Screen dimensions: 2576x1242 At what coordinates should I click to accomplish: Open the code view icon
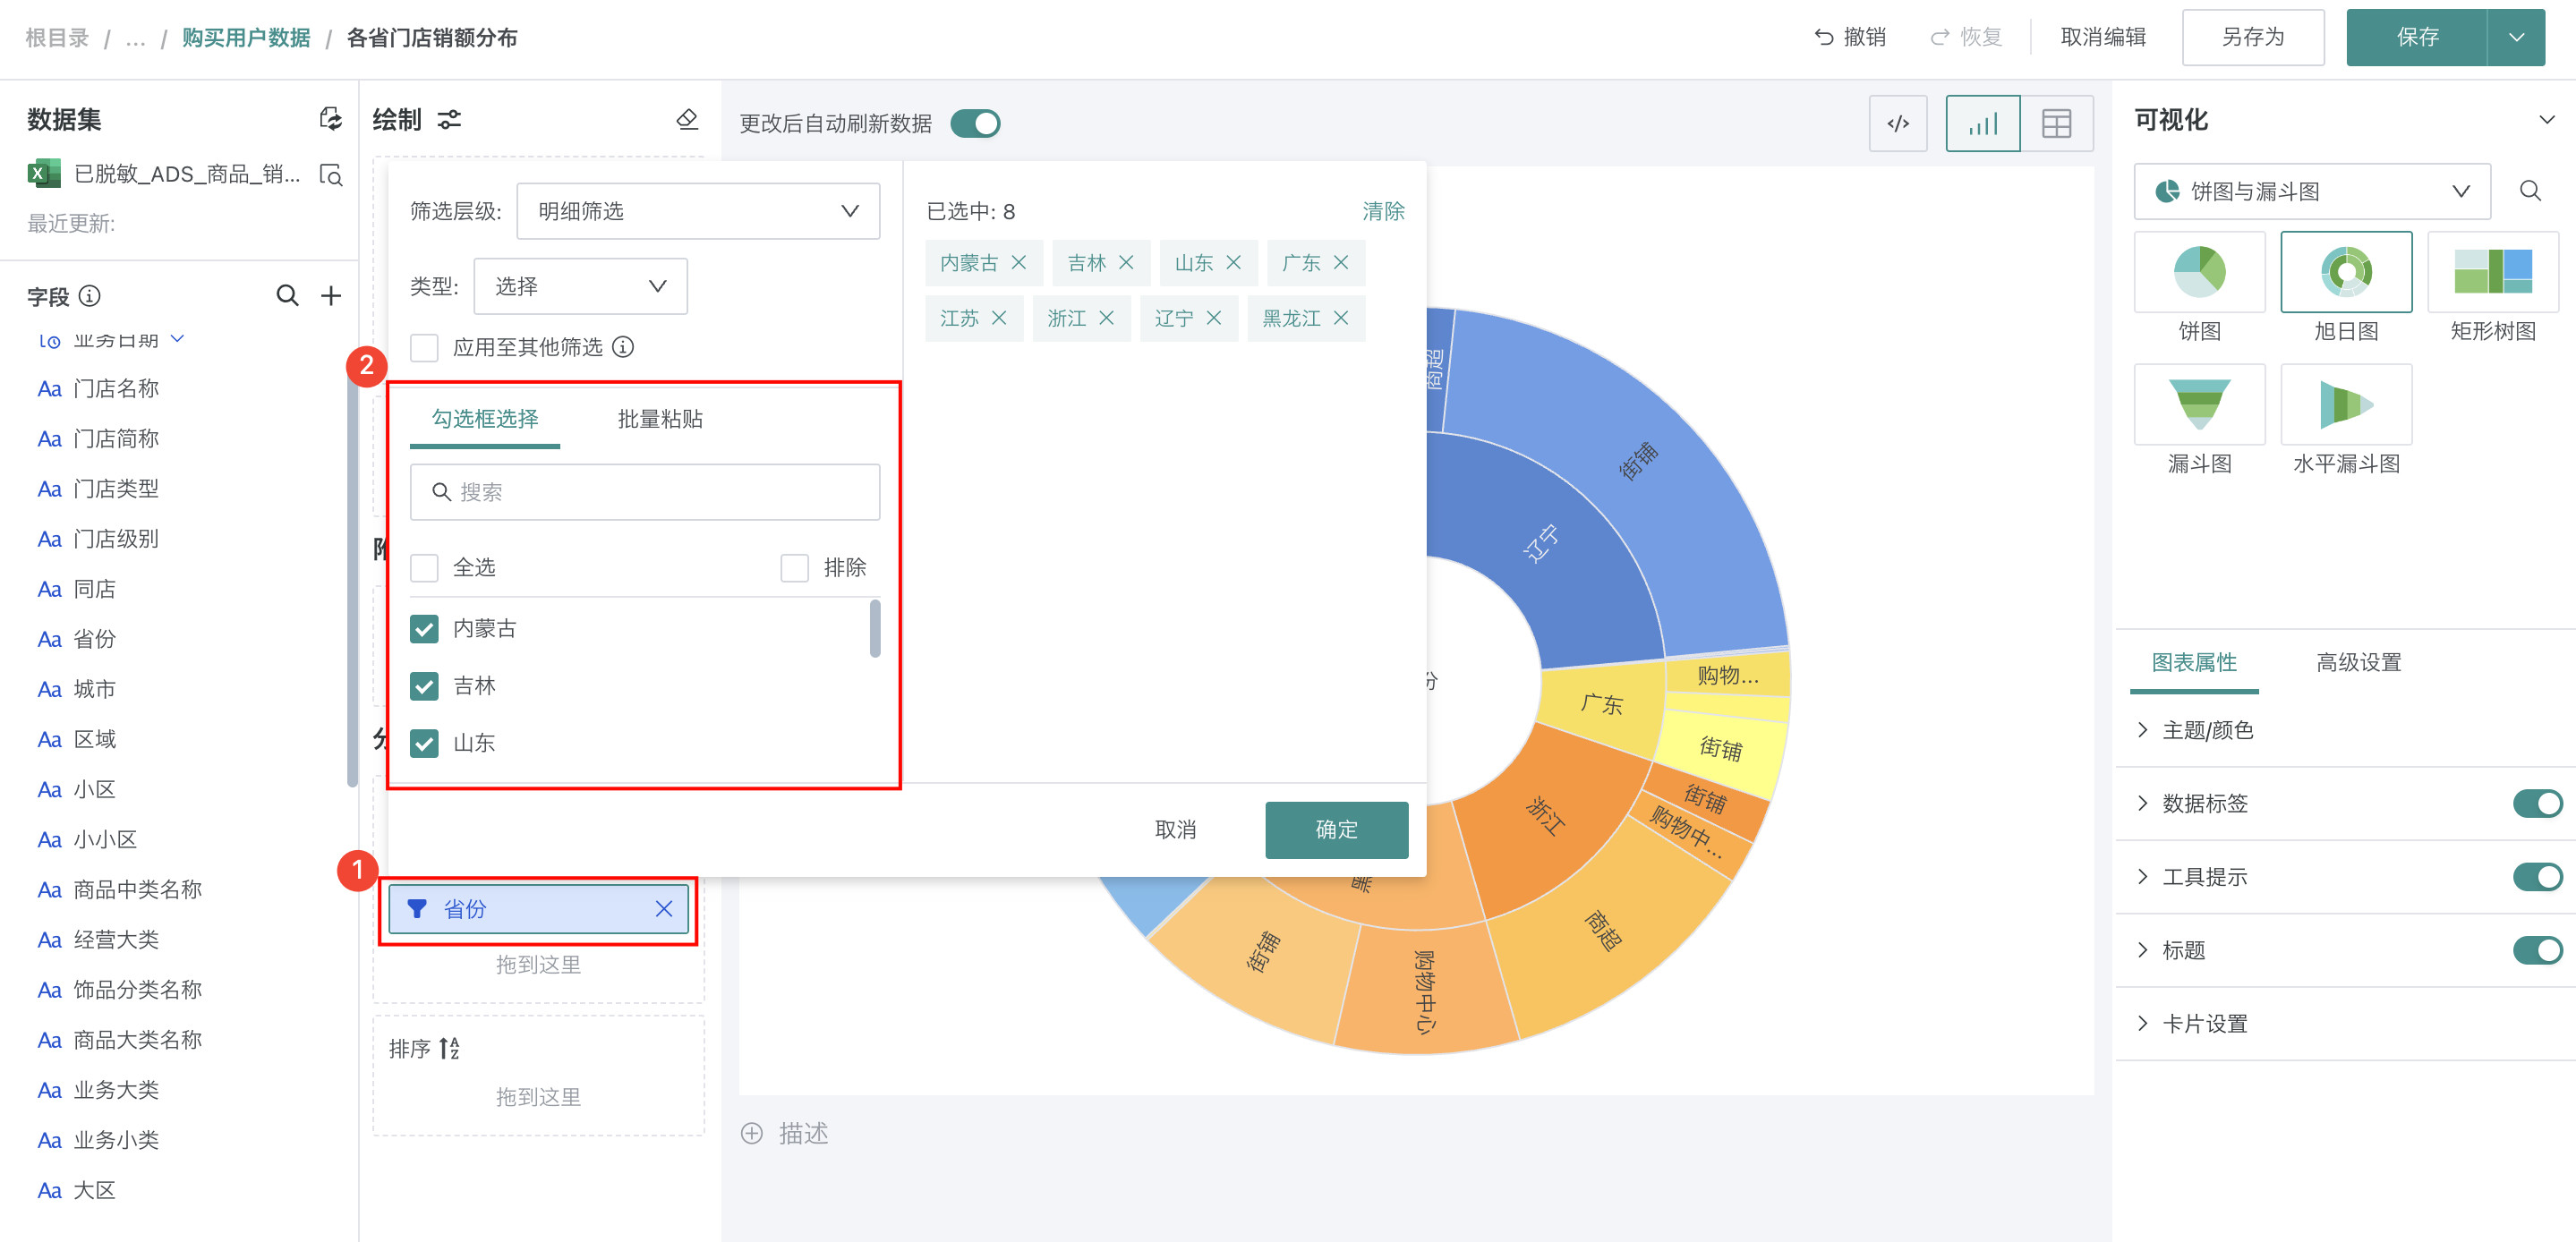tap(1897, 124)
